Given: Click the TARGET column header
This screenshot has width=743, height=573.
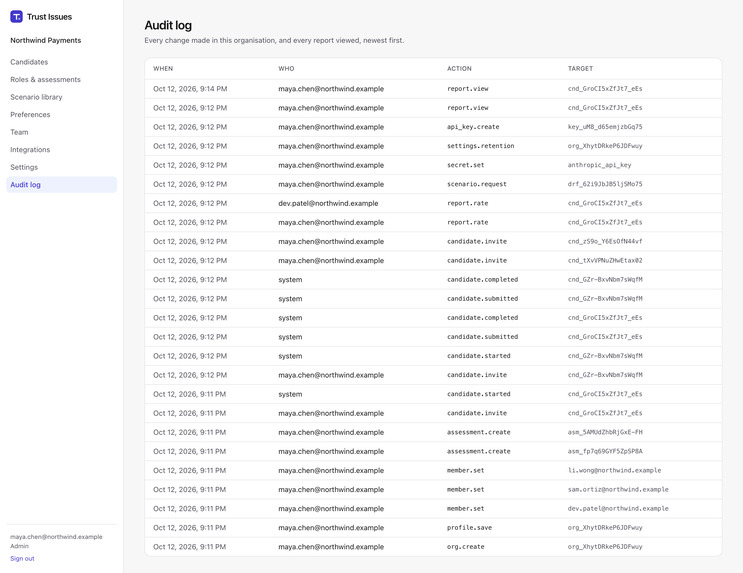Looking at the screenshot, I should (x=580, y=69).
